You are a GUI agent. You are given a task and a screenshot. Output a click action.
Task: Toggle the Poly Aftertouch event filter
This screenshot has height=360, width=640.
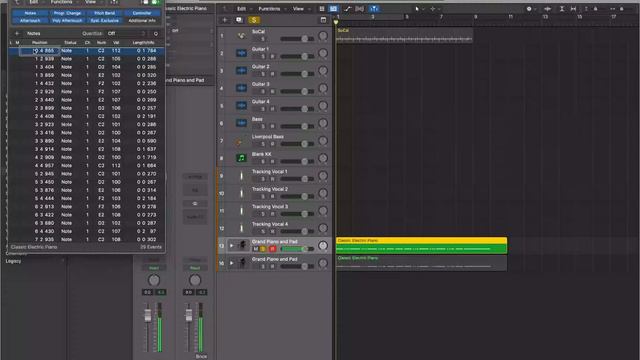click(67, 20)
